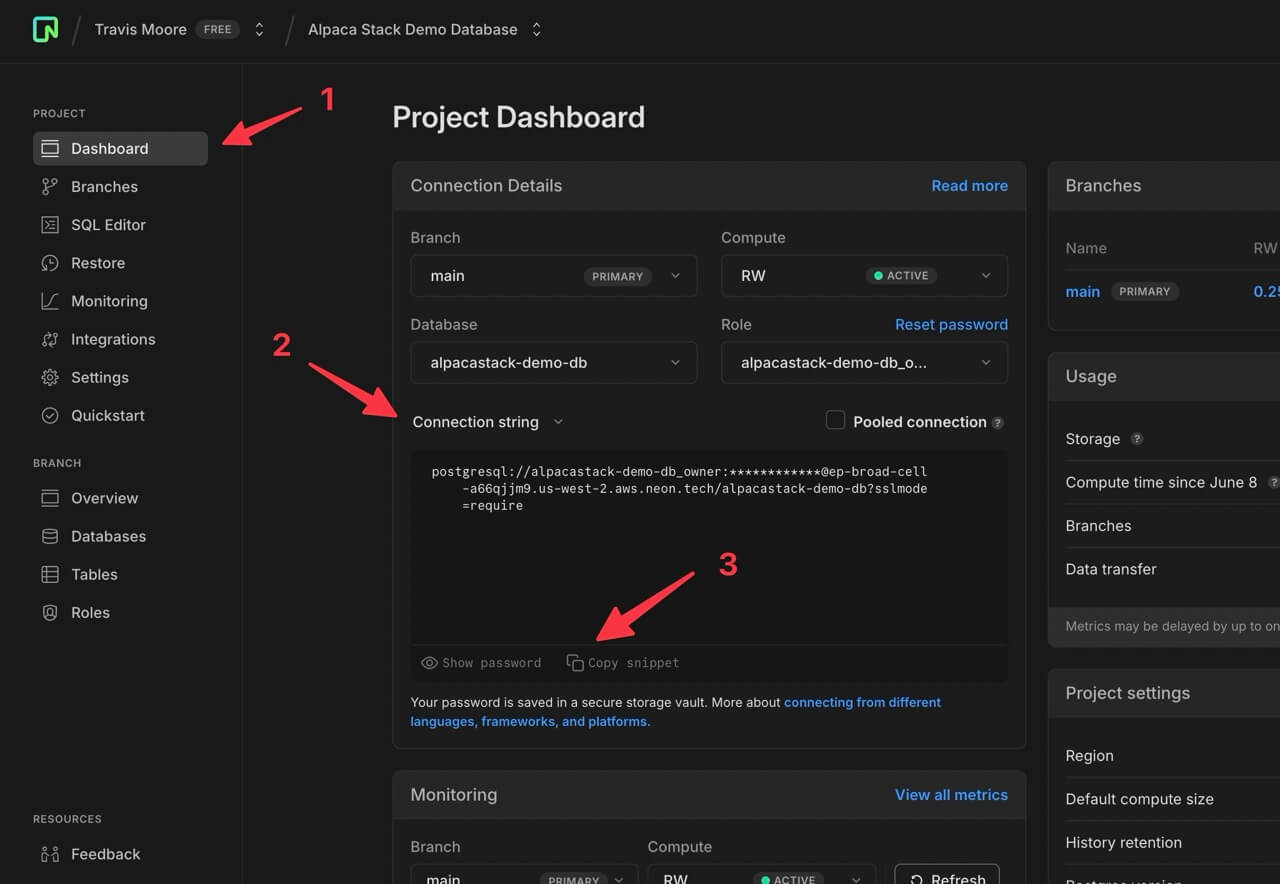Click the Pooled connection help icon

[x=998, y=423]
